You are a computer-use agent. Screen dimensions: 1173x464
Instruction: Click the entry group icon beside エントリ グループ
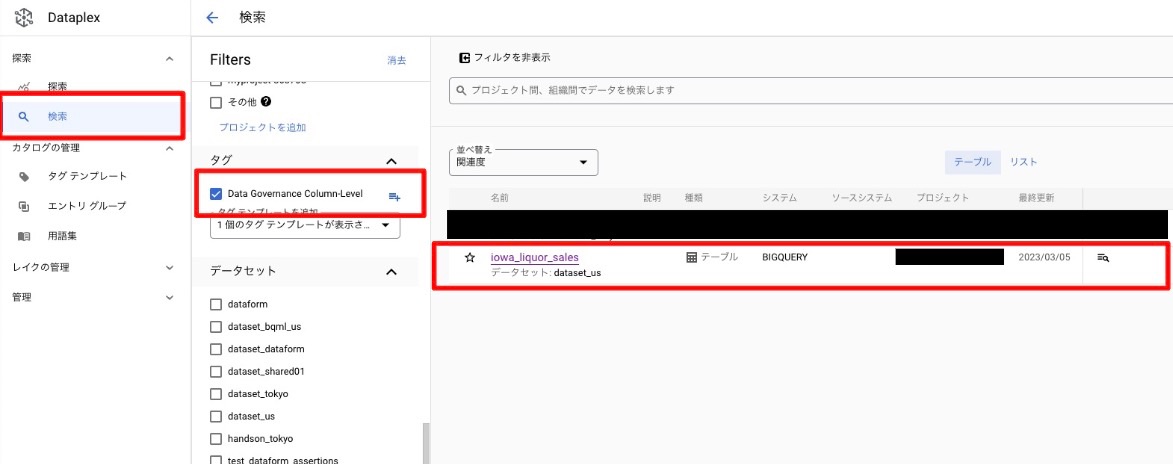coord(24,206)
